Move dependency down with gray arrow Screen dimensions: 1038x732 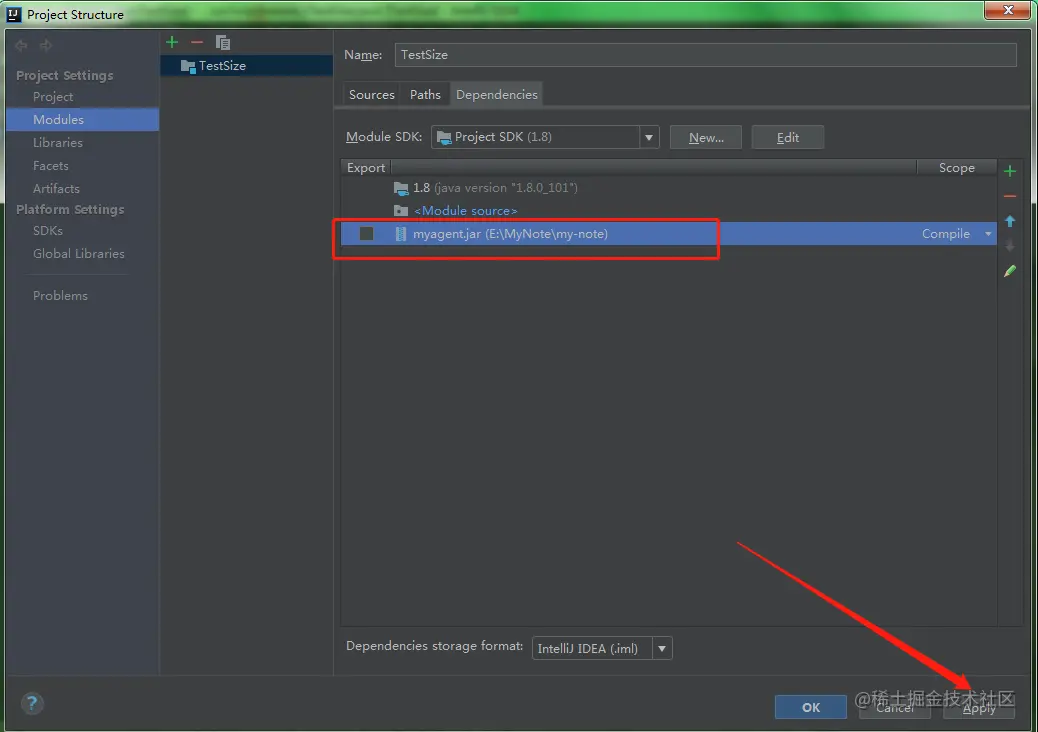[x=1010, y=246]
